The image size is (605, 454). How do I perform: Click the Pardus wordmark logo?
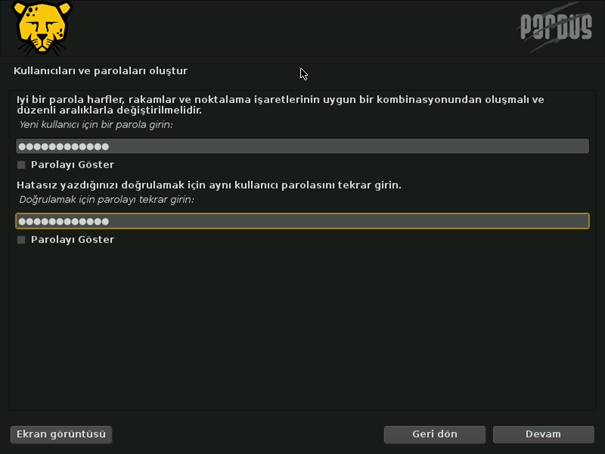tap(556, 26)
